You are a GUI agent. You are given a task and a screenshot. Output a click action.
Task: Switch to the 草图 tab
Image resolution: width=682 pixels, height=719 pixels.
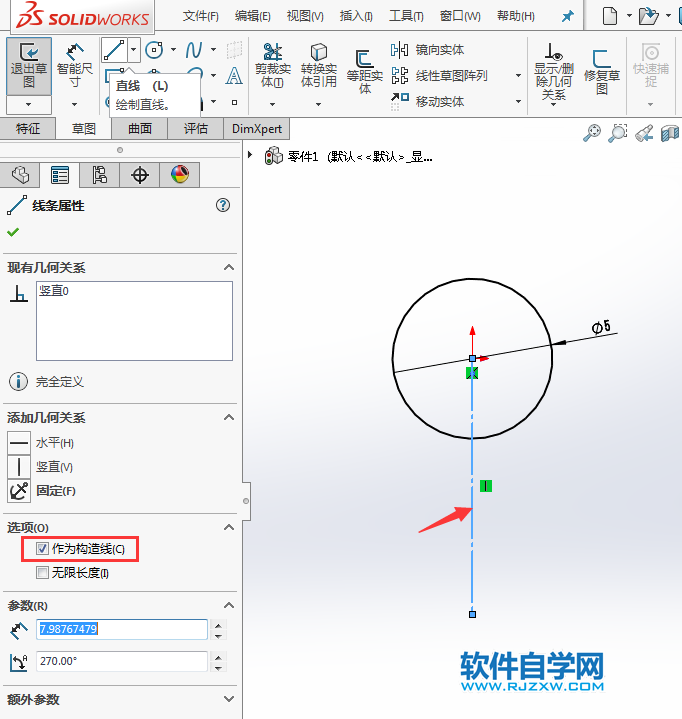83,128
